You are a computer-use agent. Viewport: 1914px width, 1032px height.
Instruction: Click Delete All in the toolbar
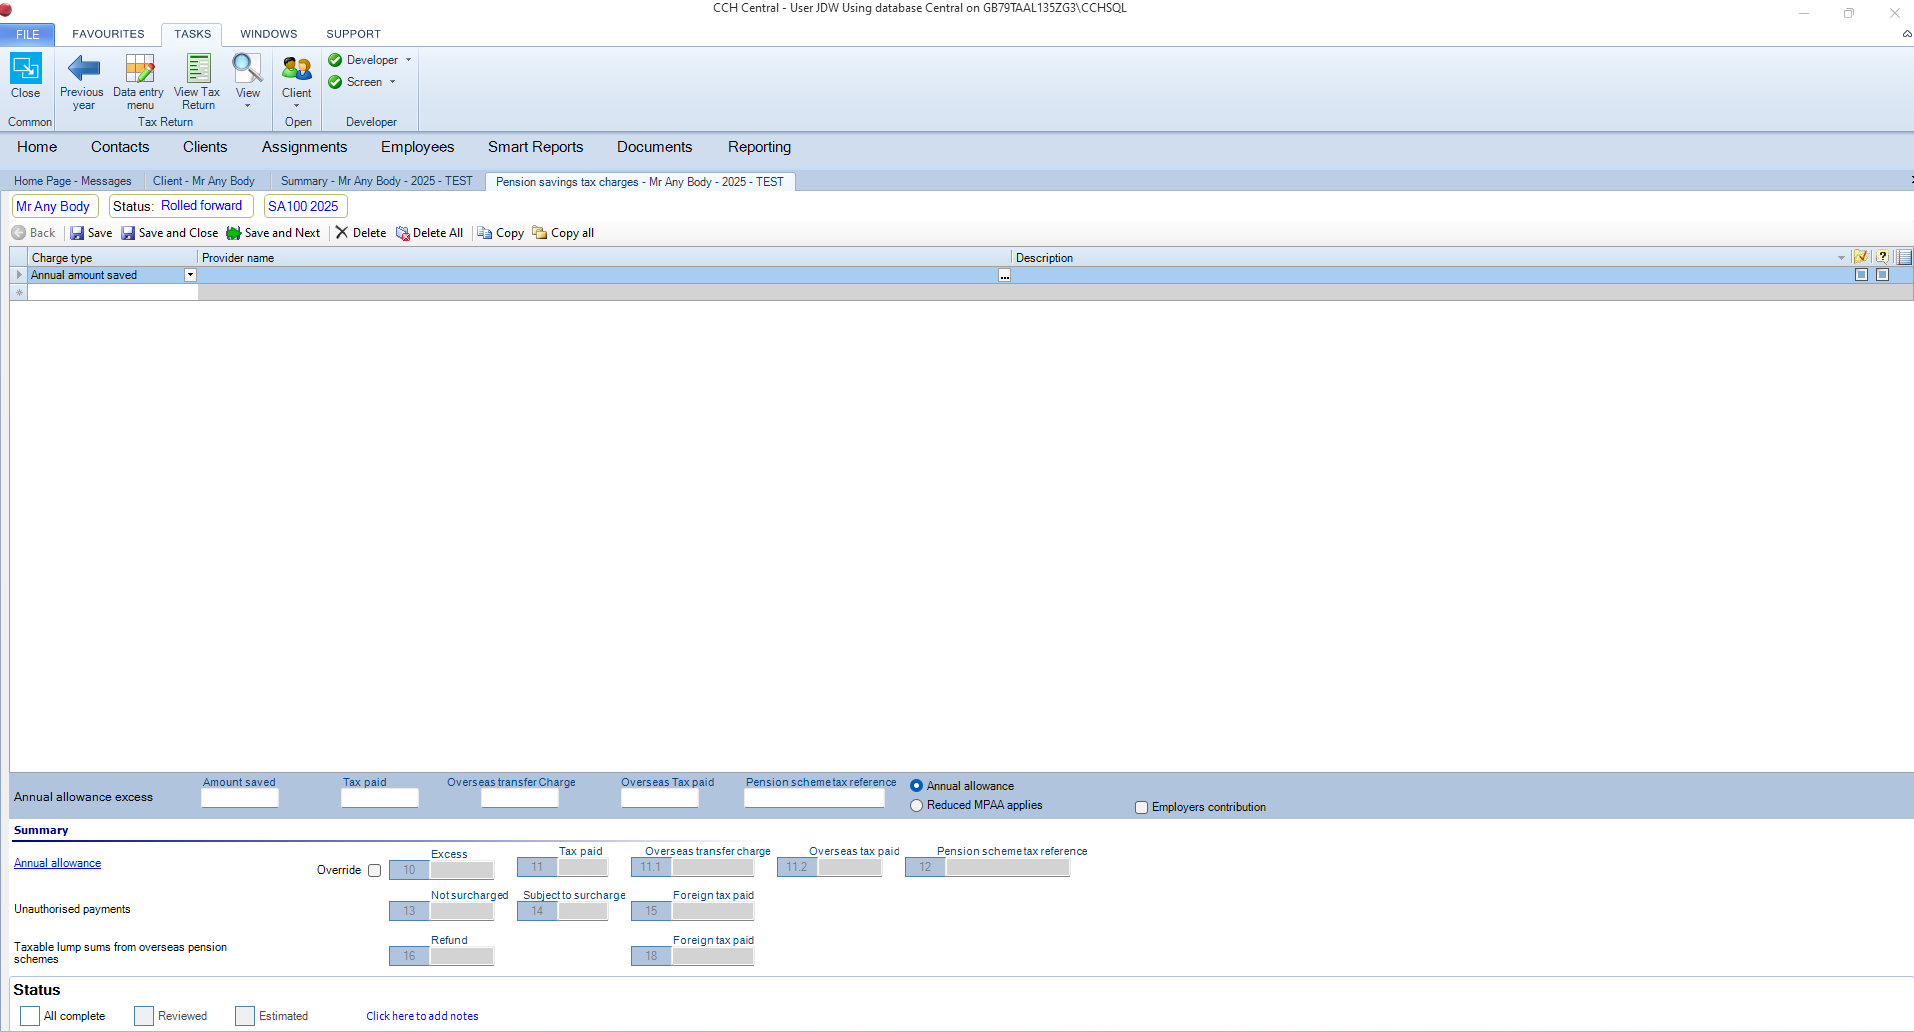[430, 233]
